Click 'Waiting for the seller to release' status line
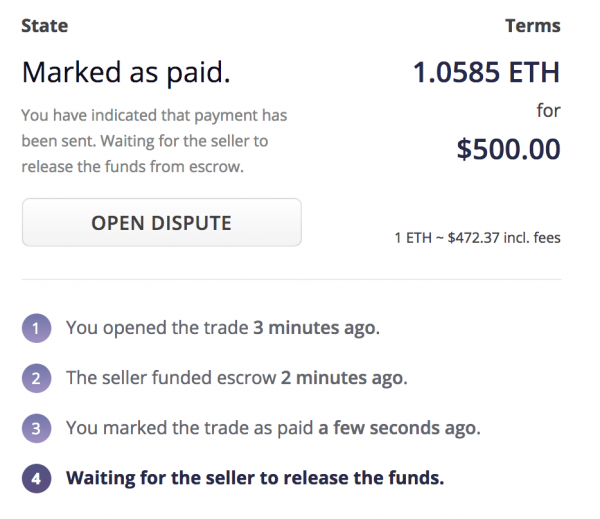Image resolution: width=600 pixels, height=519 pixels. (x=254, y=477)
